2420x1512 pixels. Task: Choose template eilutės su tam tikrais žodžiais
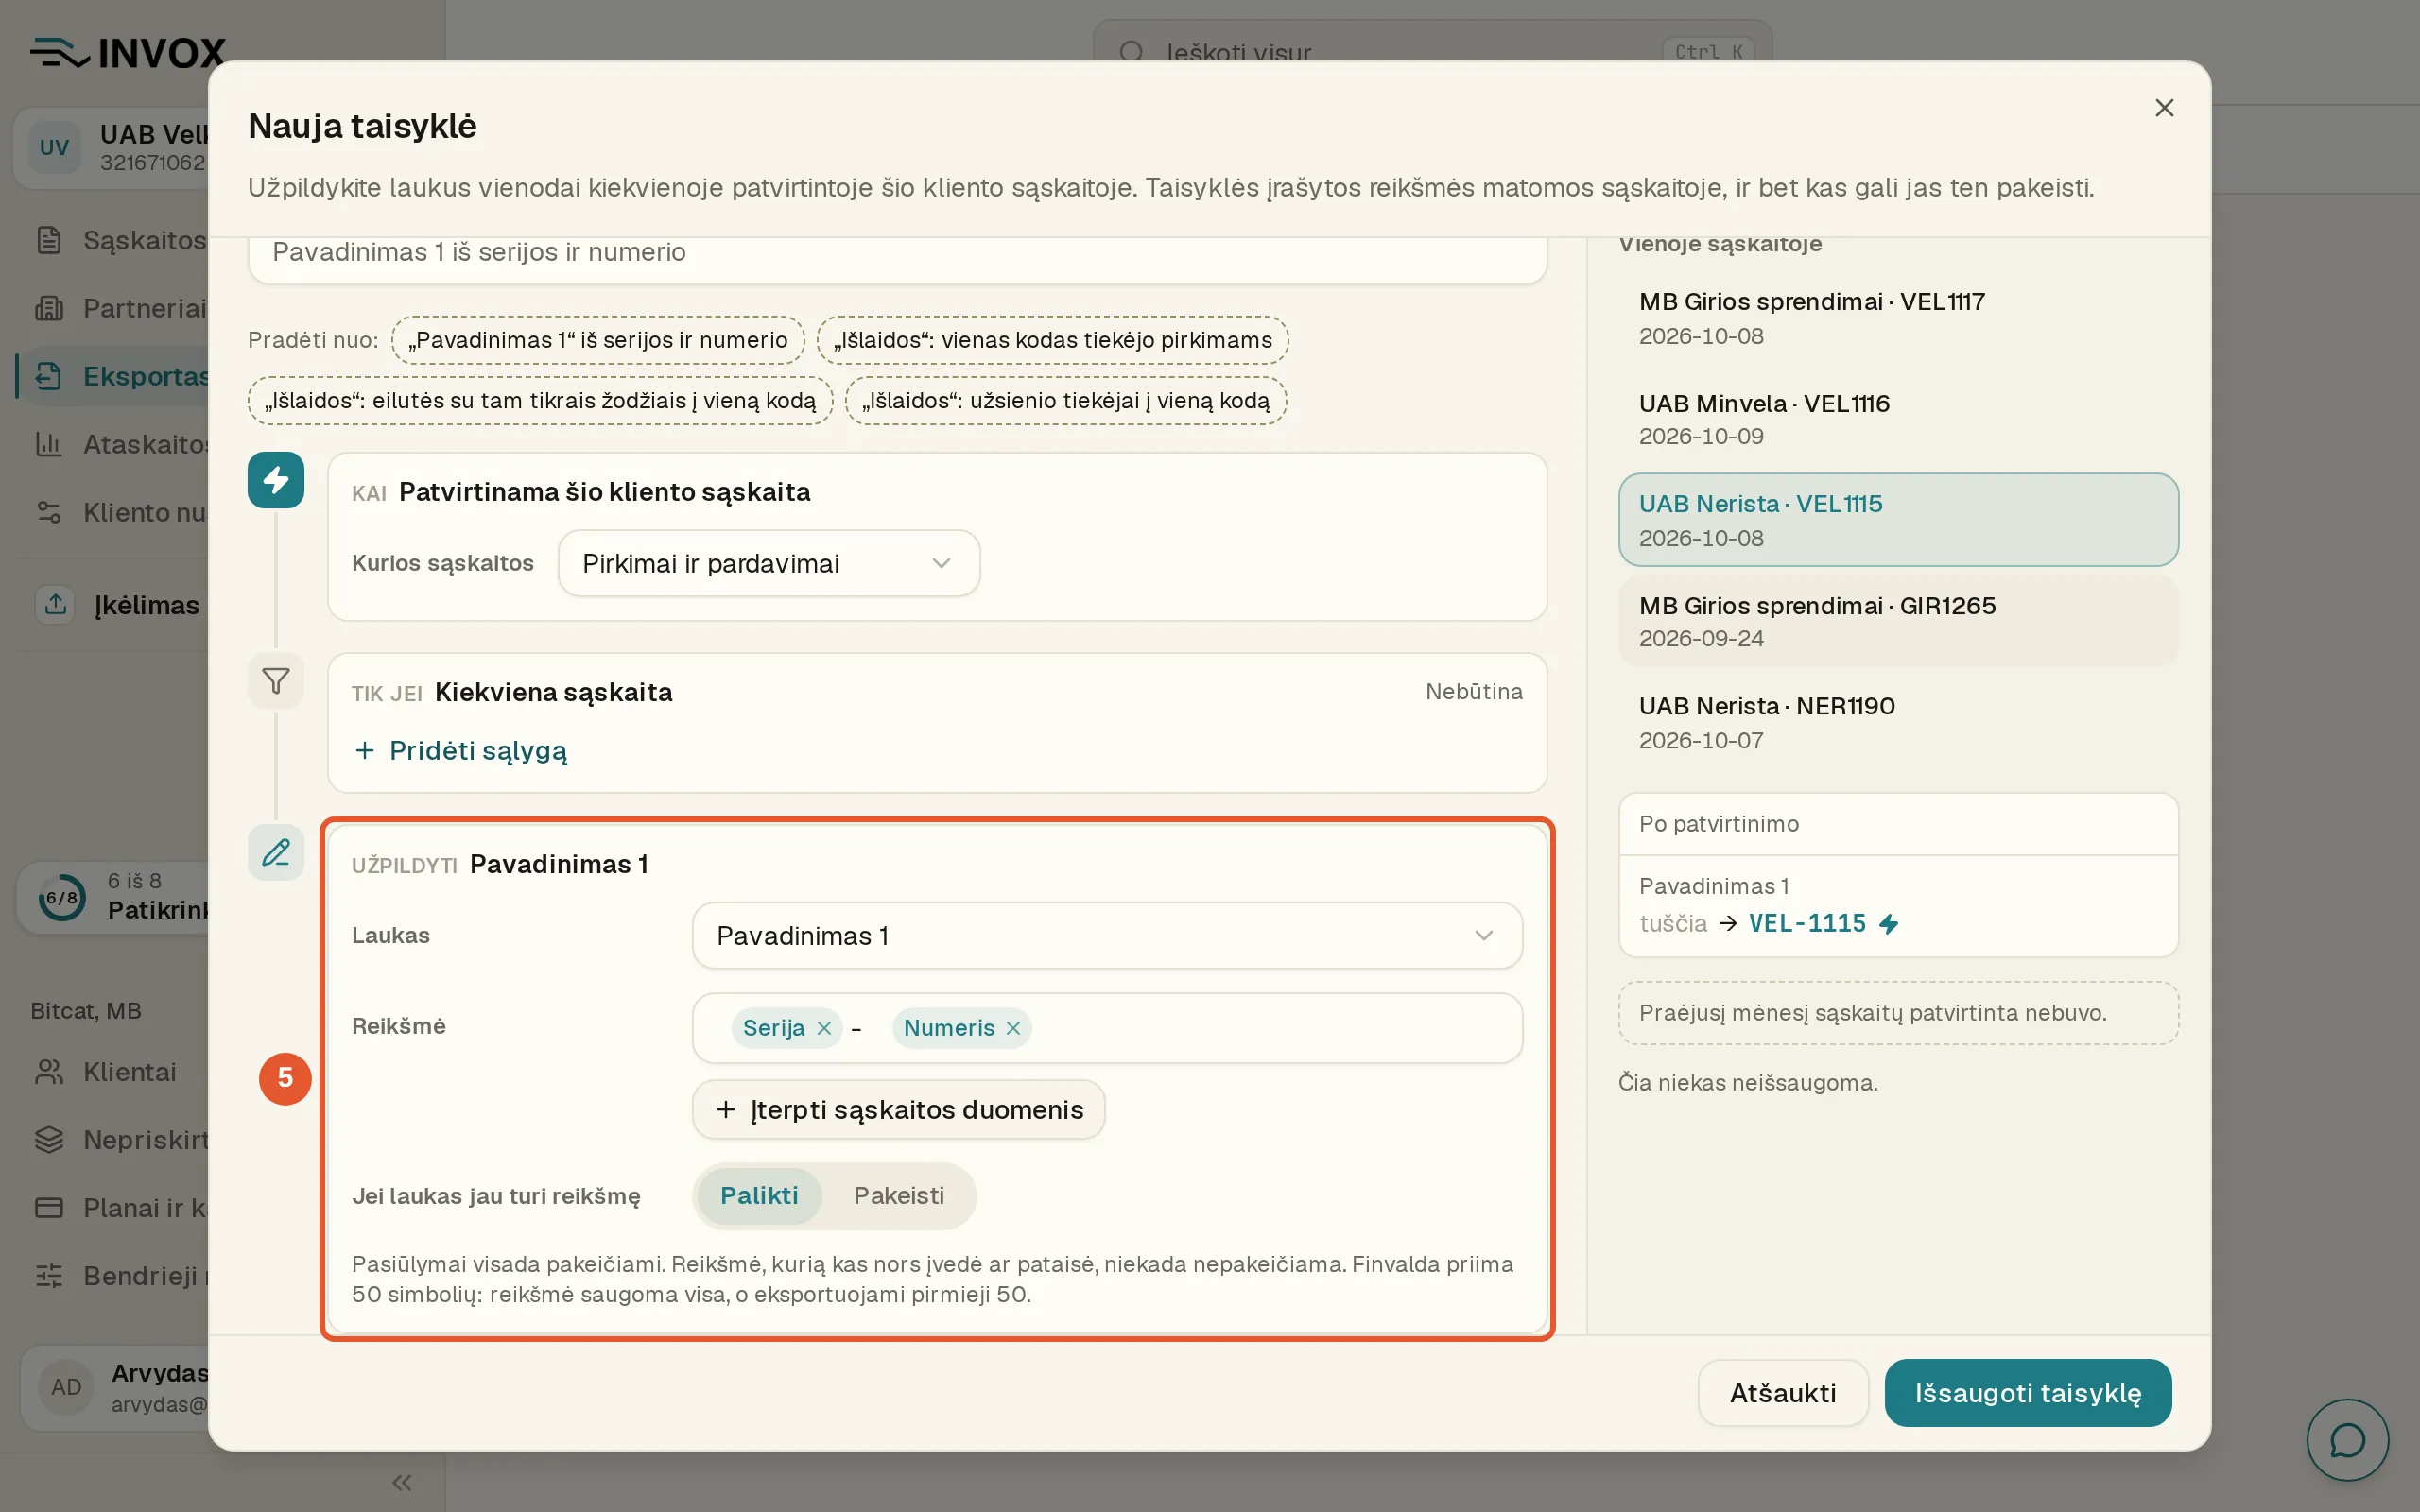(540, 401)
